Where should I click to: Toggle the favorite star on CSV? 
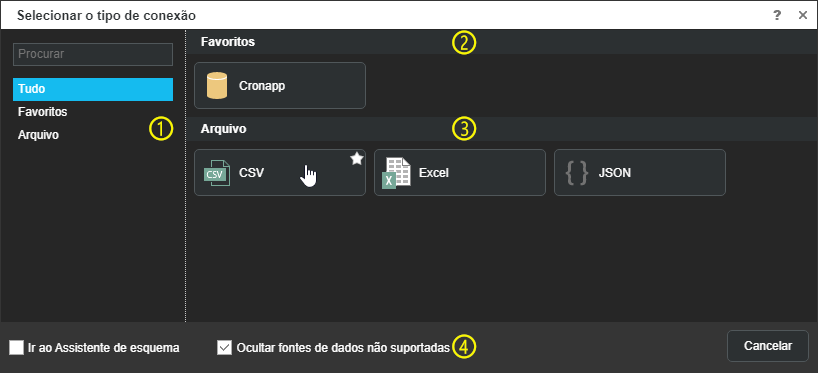click(356, 159)
